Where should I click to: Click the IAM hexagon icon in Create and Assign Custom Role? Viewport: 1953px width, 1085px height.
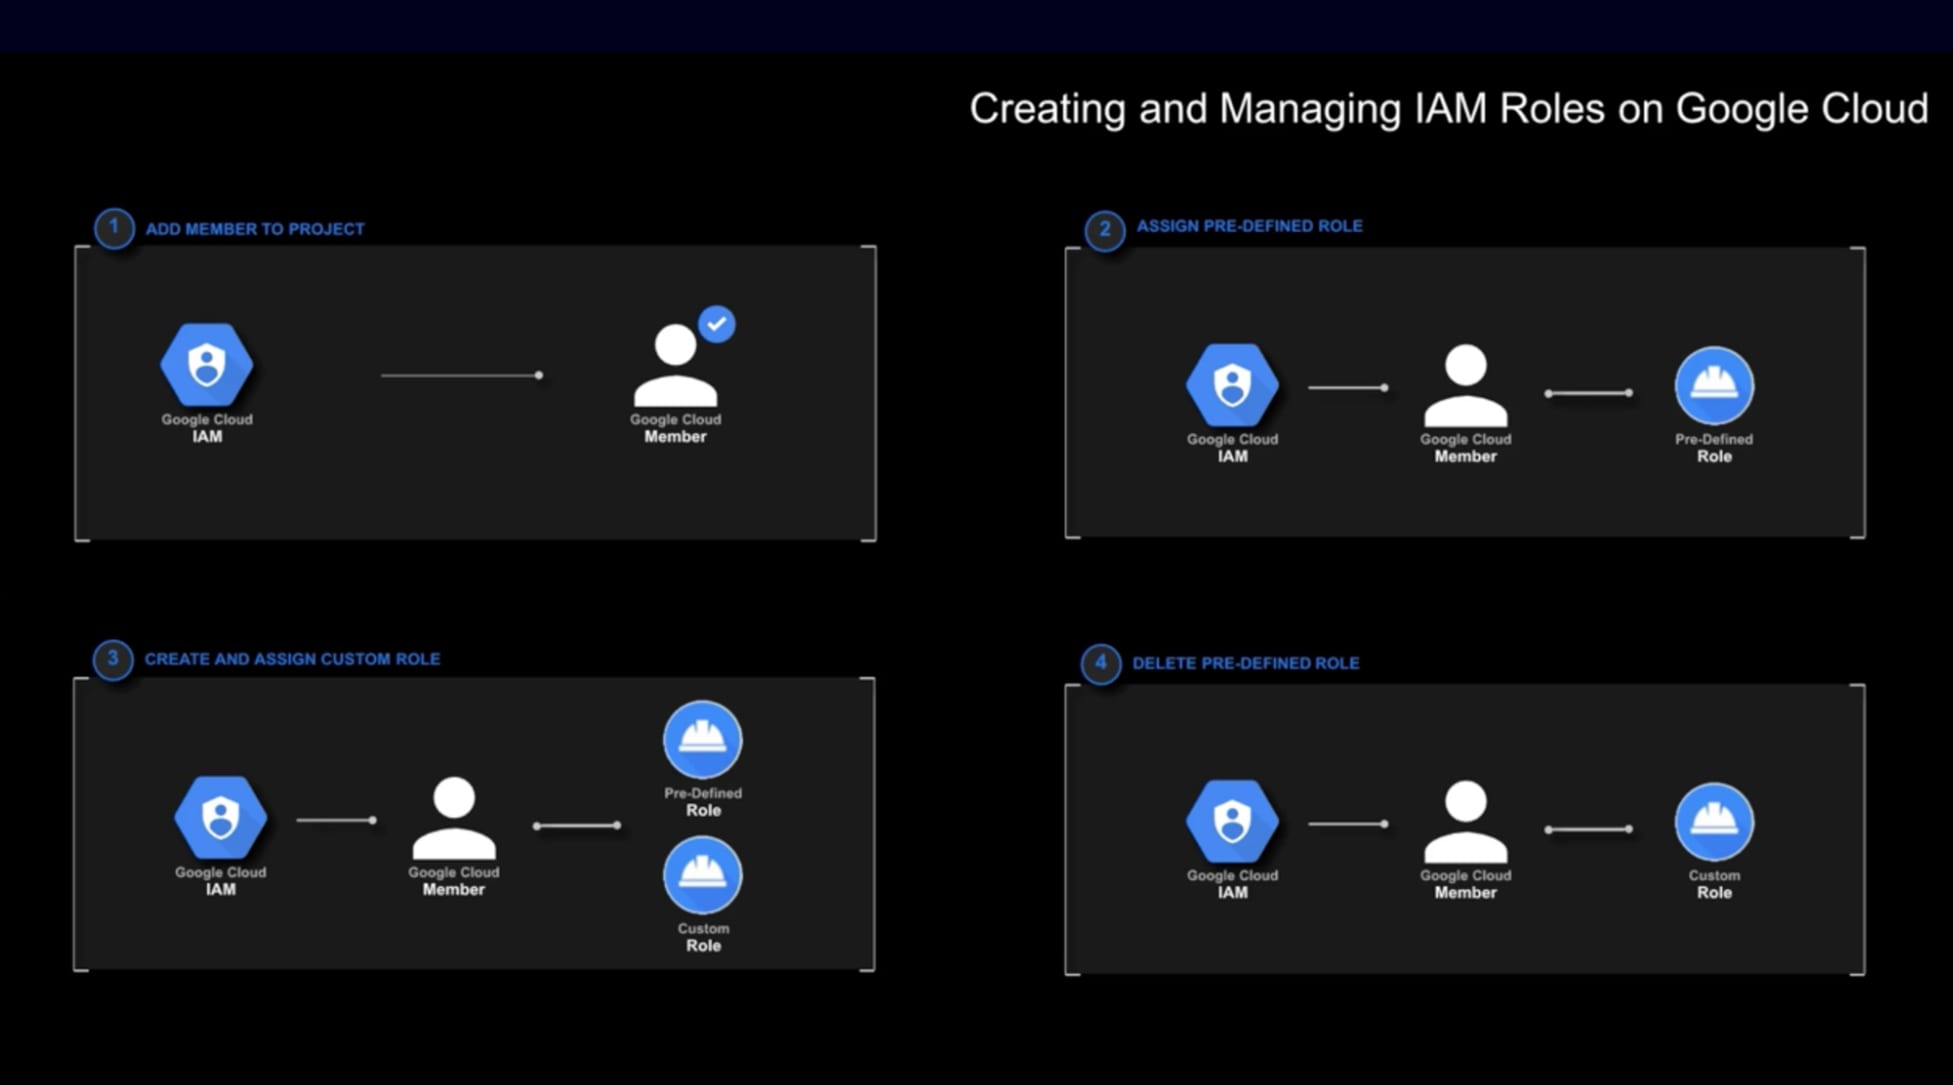(221, 818)
